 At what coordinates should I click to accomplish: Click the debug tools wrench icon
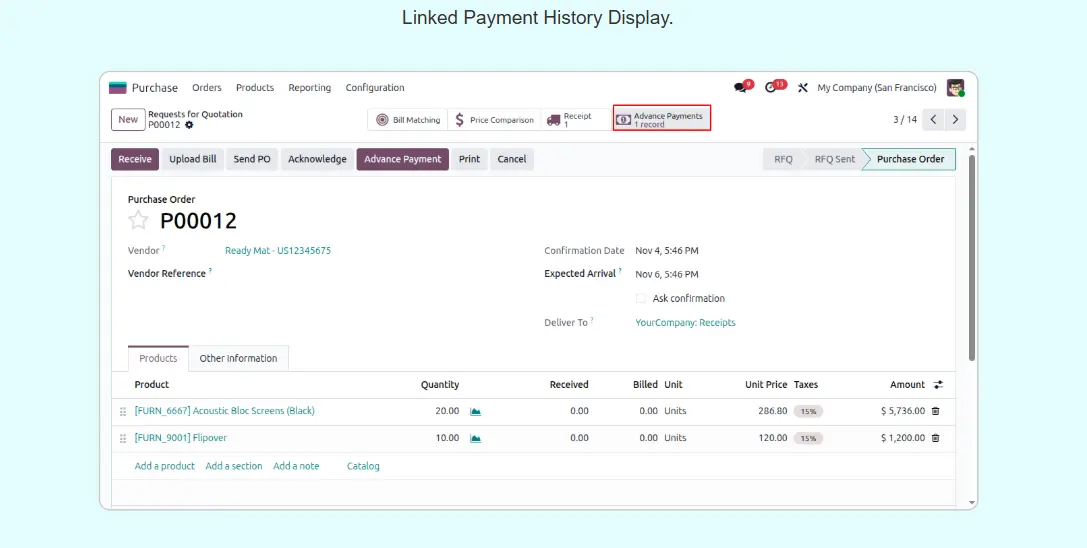(802, 88)
